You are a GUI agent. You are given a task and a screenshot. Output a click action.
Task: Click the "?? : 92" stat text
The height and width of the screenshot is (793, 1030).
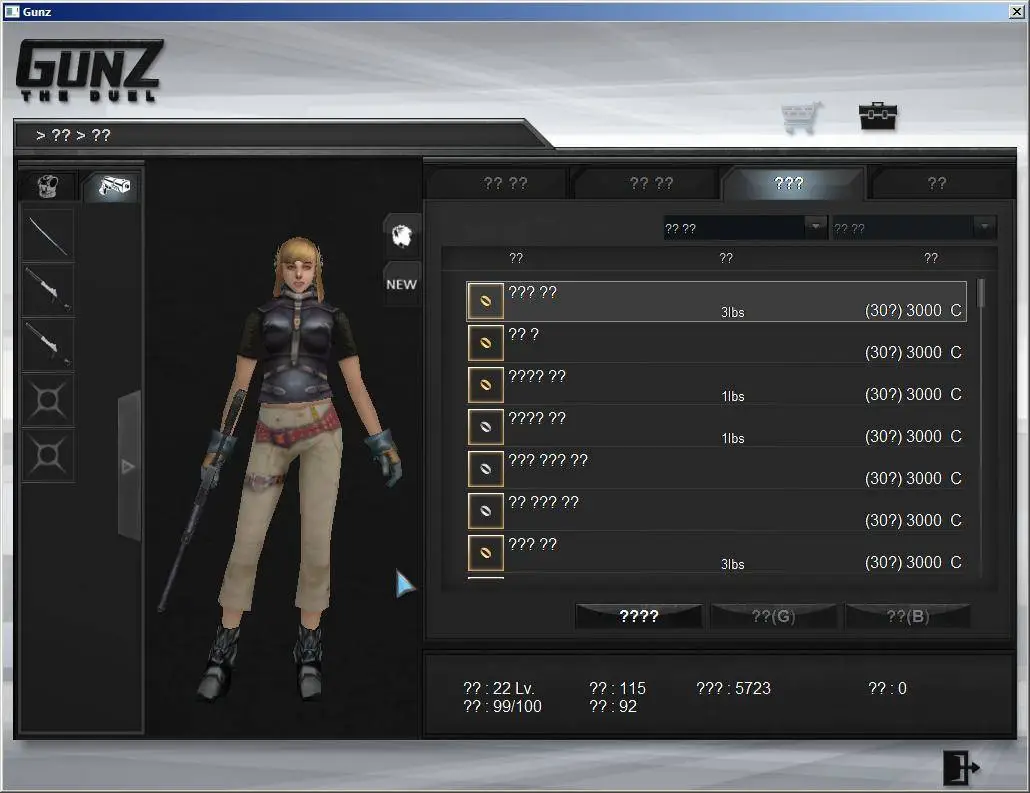pos(613,706)
